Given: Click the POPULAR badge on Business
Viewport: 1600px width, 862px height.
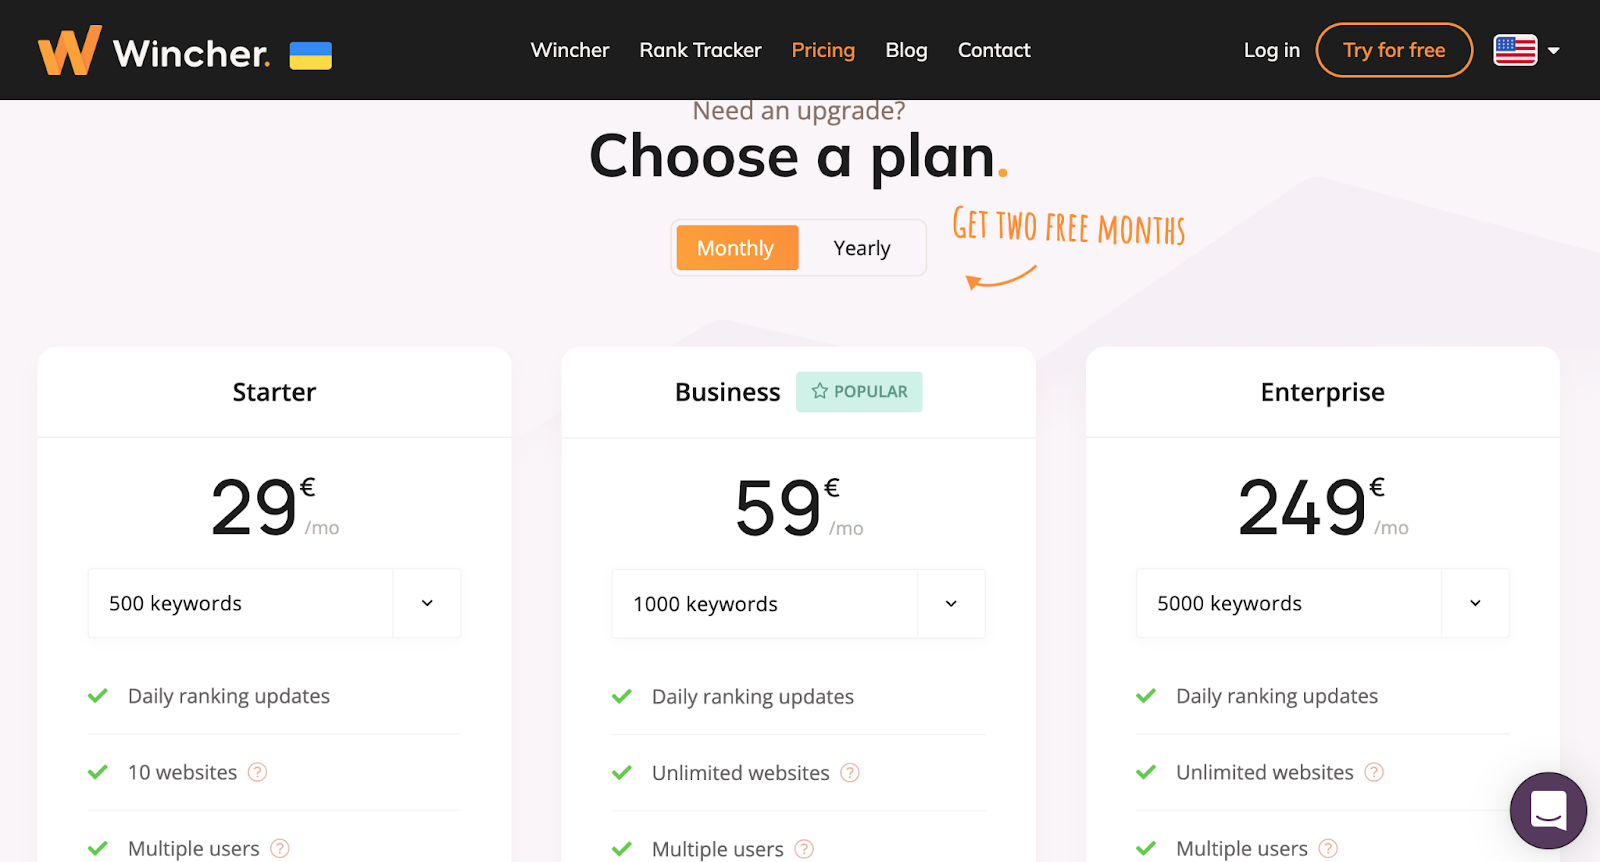Looking at the screenshot, I should click(x=859, y=392).
